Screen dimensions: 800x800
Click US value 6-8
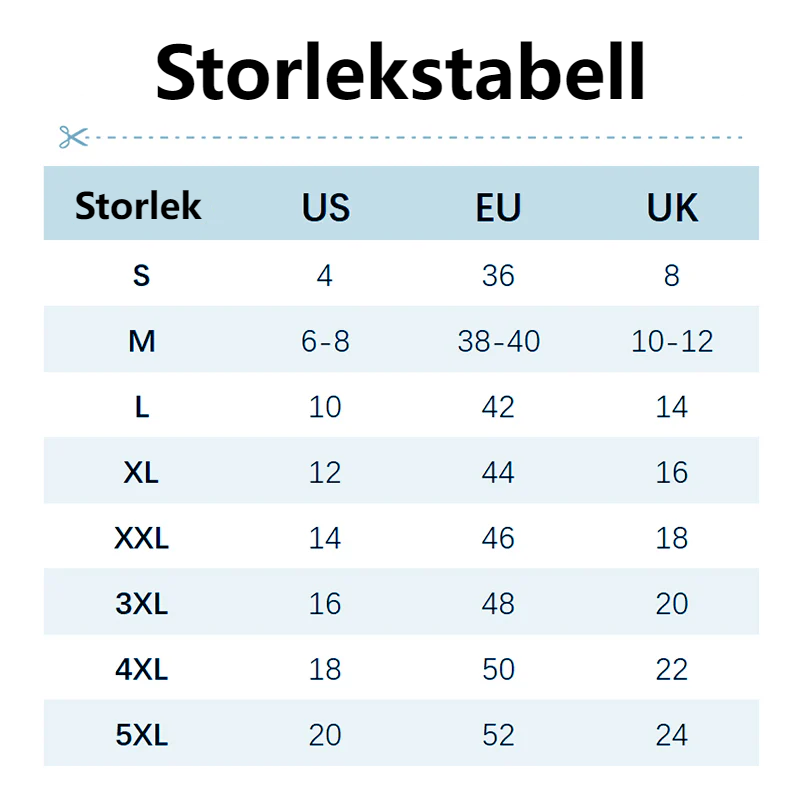325,341
